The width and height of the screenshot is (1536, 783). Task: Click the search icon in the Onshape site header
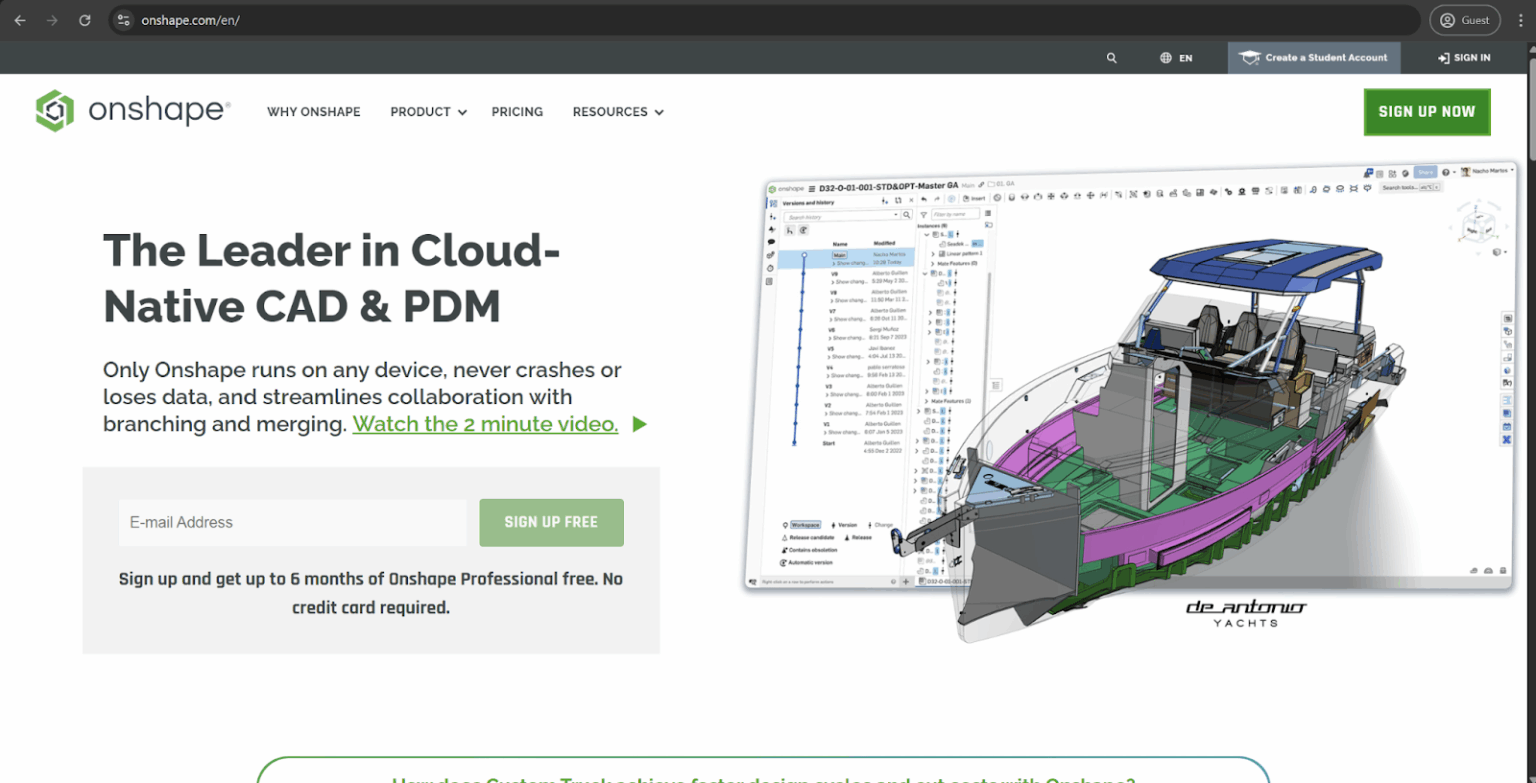pyautogui.click(x=1111, y=57)
